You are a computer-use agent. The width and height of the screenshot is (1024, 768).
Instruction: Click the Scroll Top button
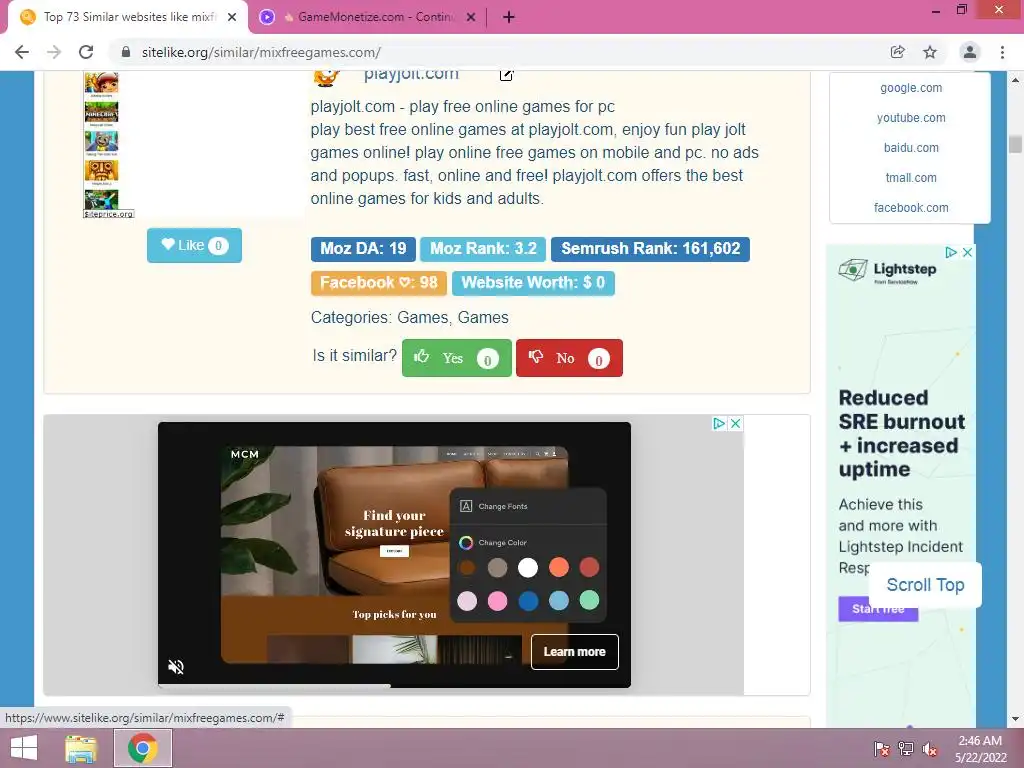(x=925, y=584)
